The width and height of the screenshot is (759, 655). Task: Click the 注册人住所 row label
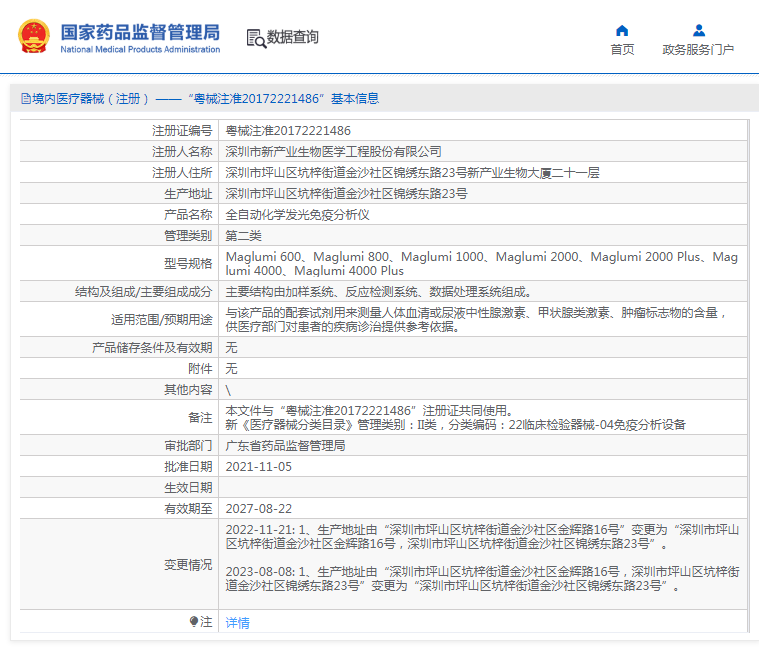point(182,173)
